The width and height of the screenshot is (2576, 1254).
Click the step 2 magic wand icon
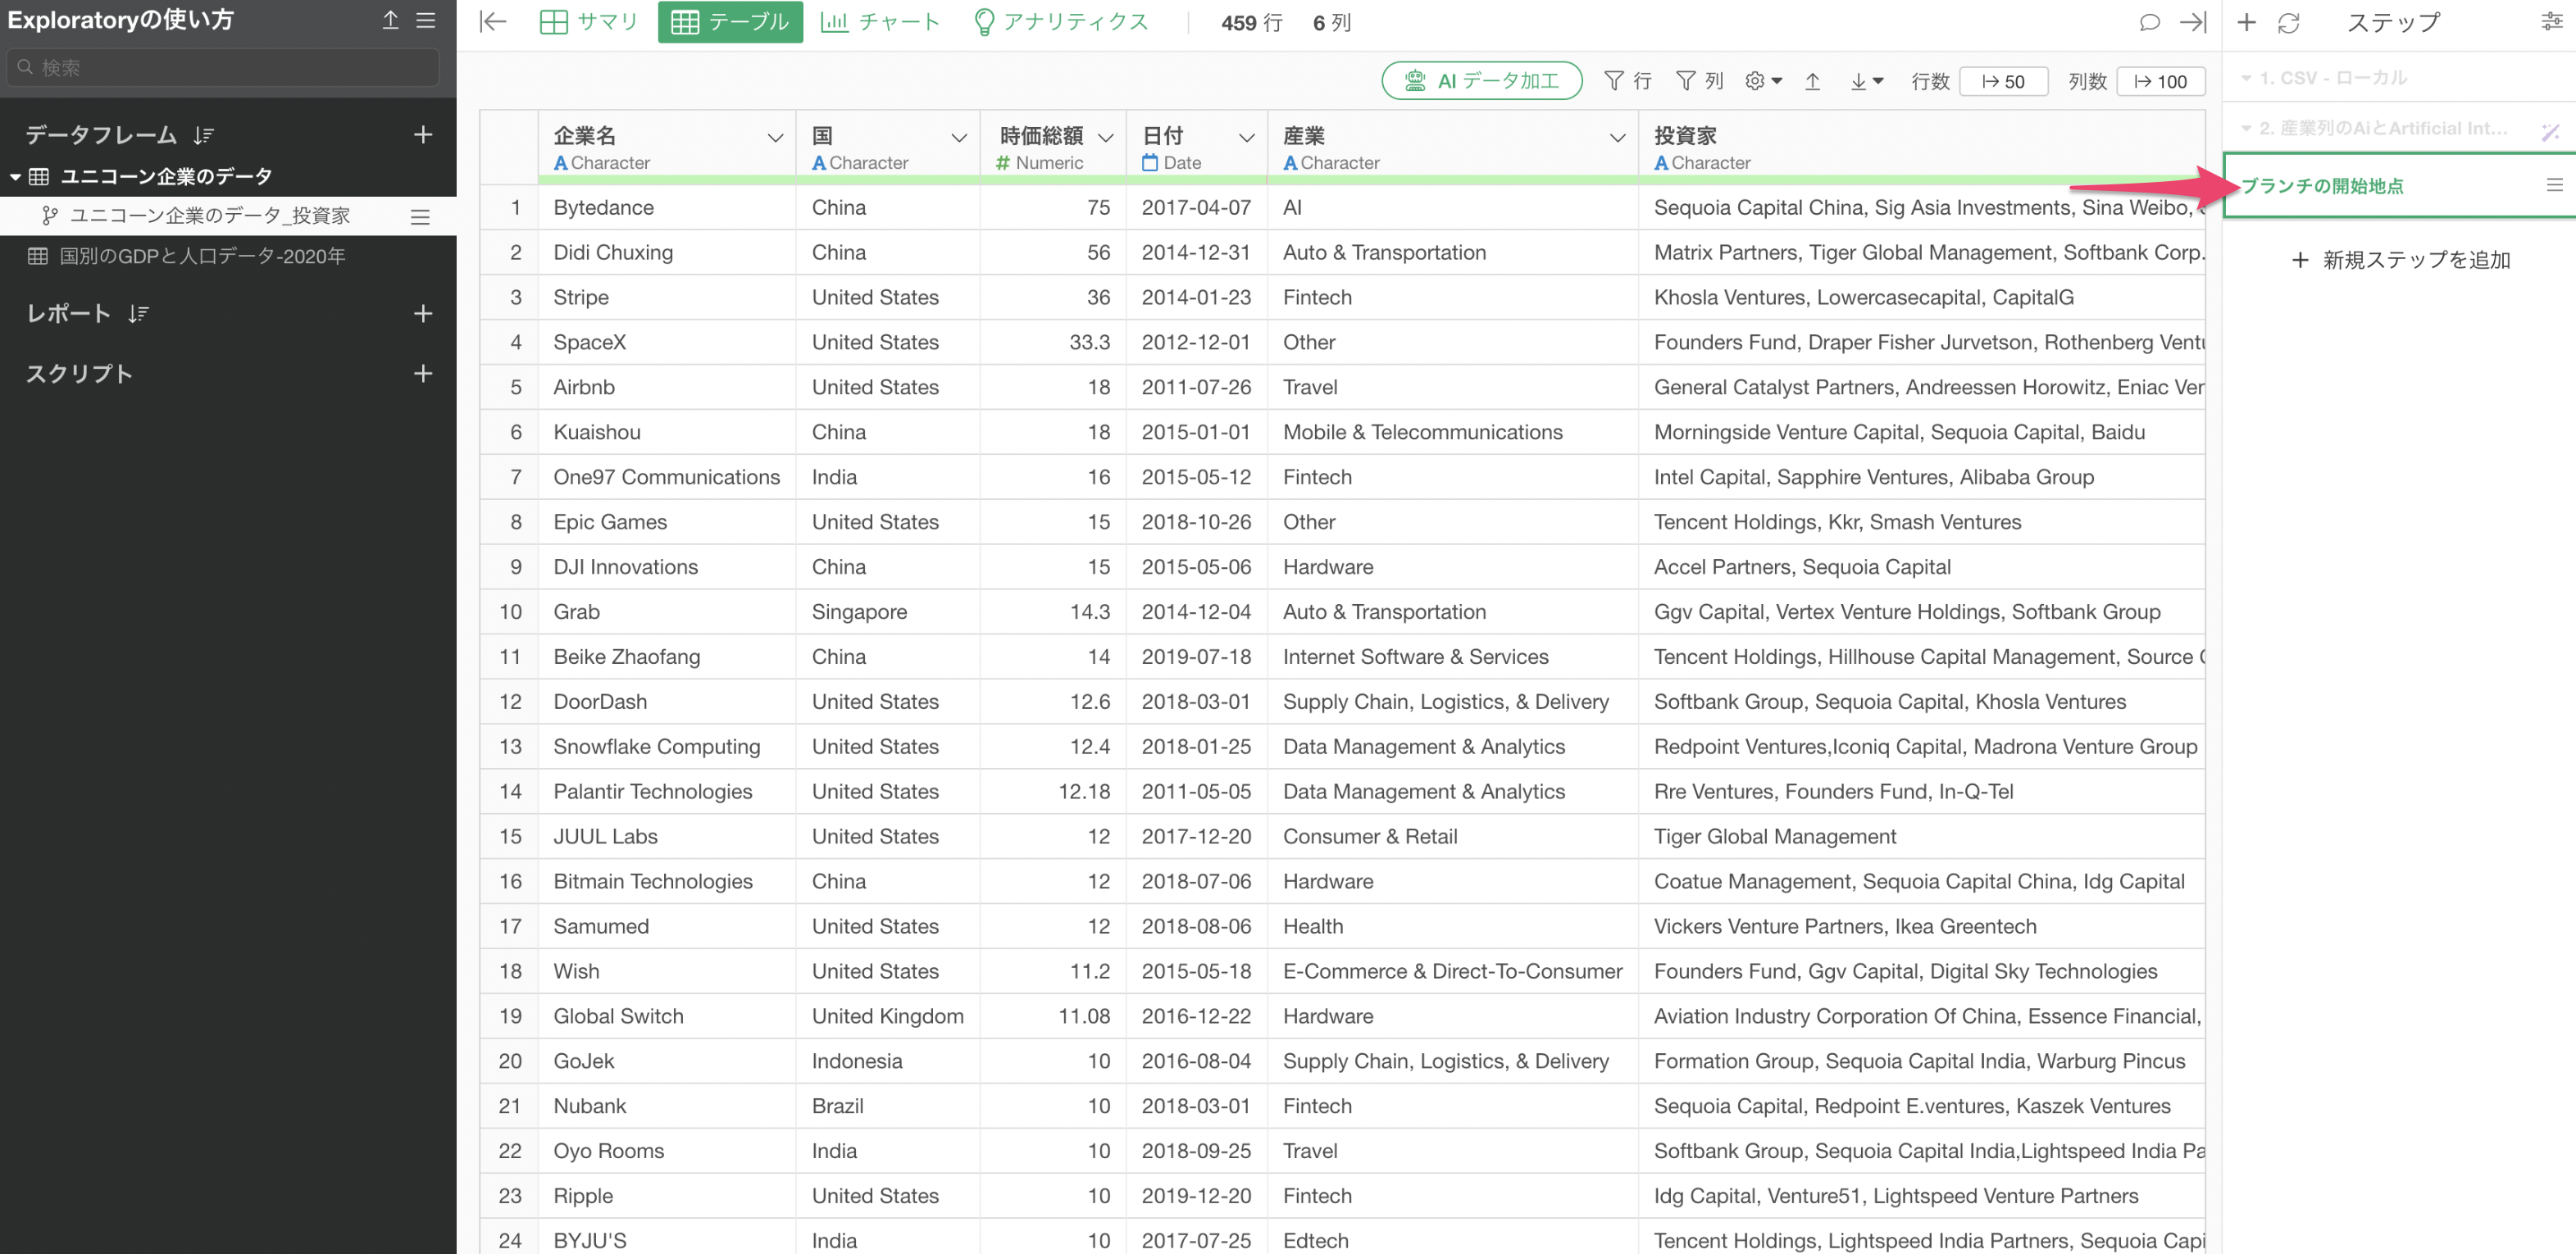[2551, 130]
